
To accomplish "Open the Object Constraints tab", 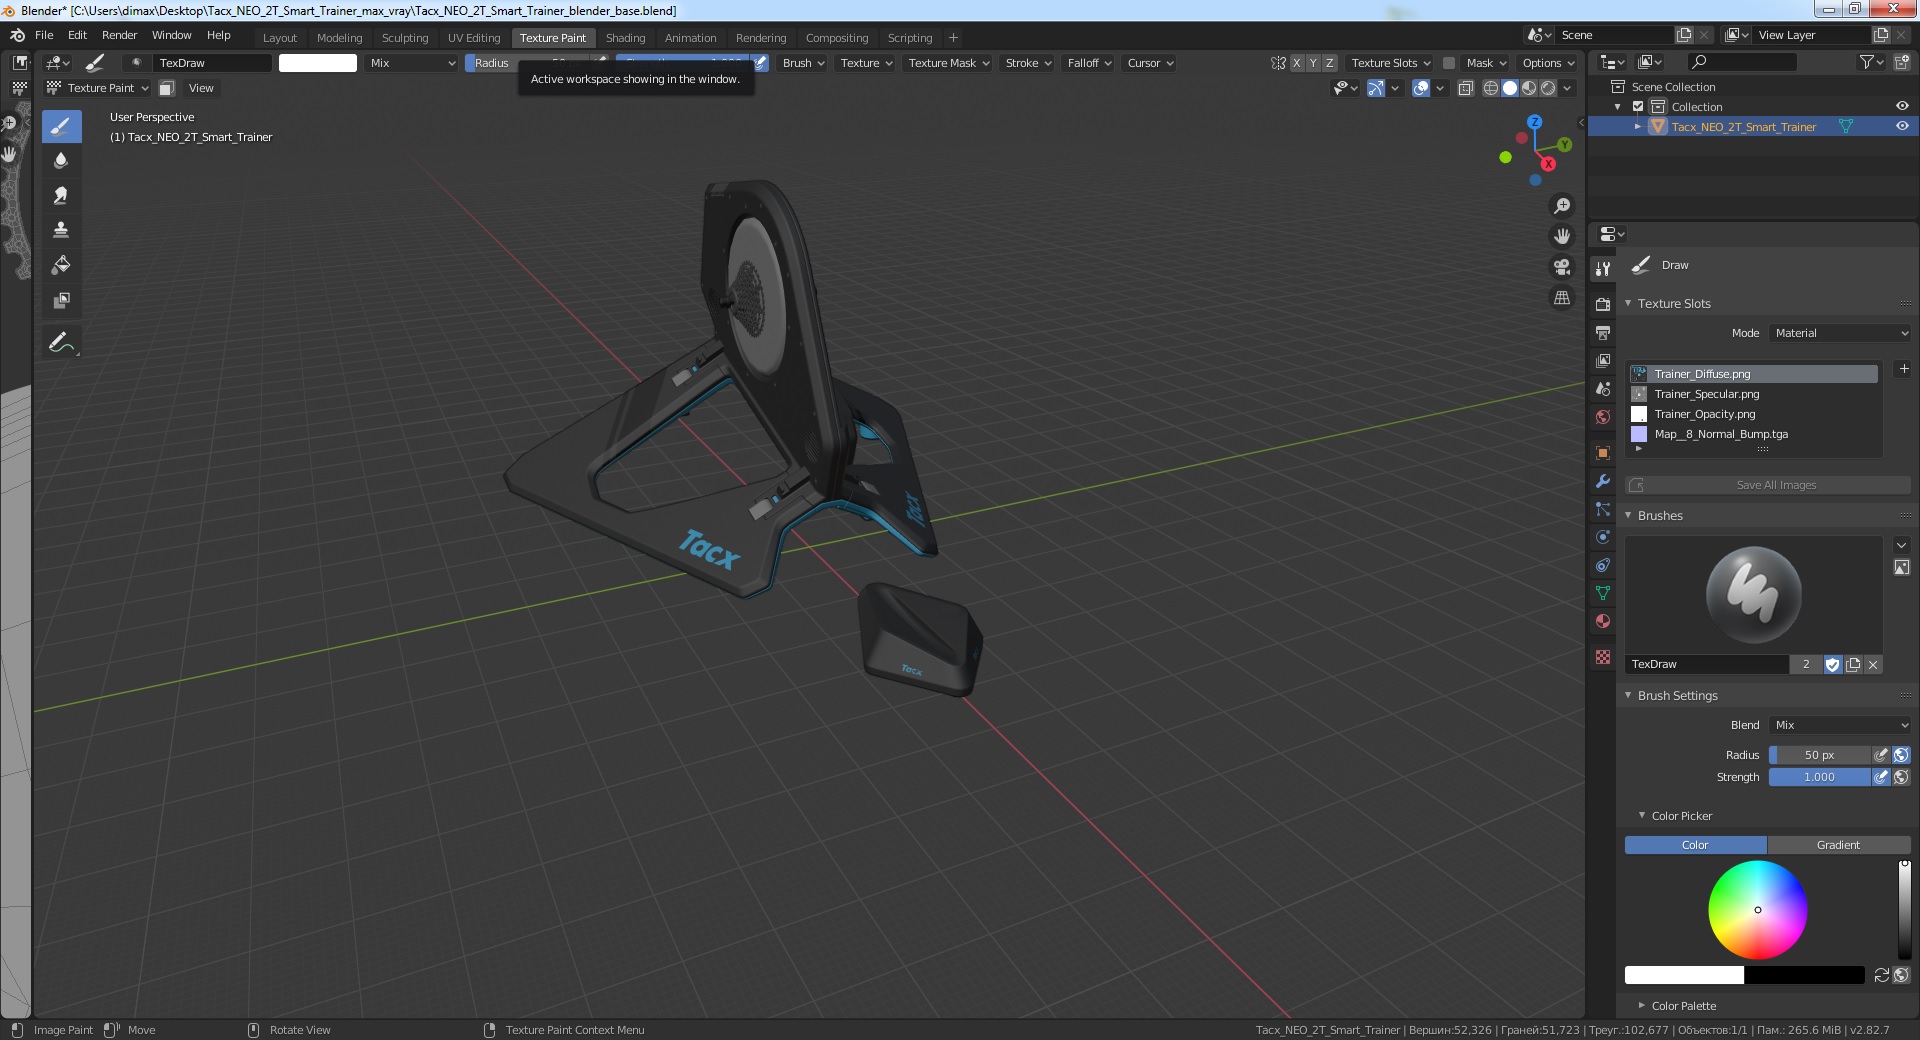I will [1603, 565].
